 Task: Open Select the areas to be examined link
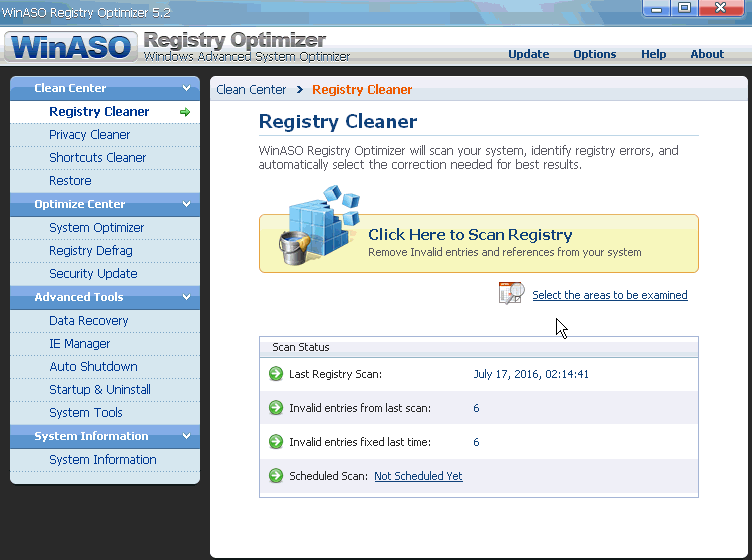pos(609,295)
